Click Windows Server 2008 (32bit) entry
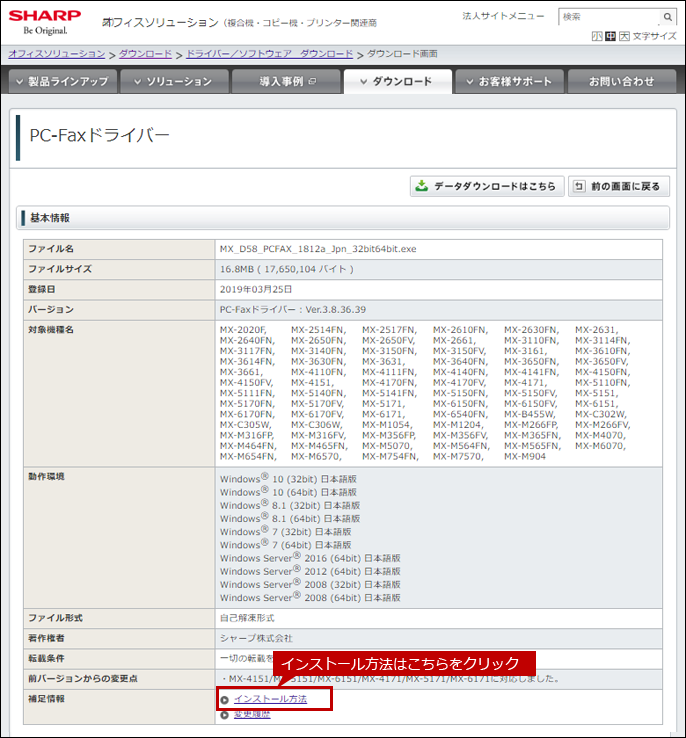 click(x=310, y=585)
